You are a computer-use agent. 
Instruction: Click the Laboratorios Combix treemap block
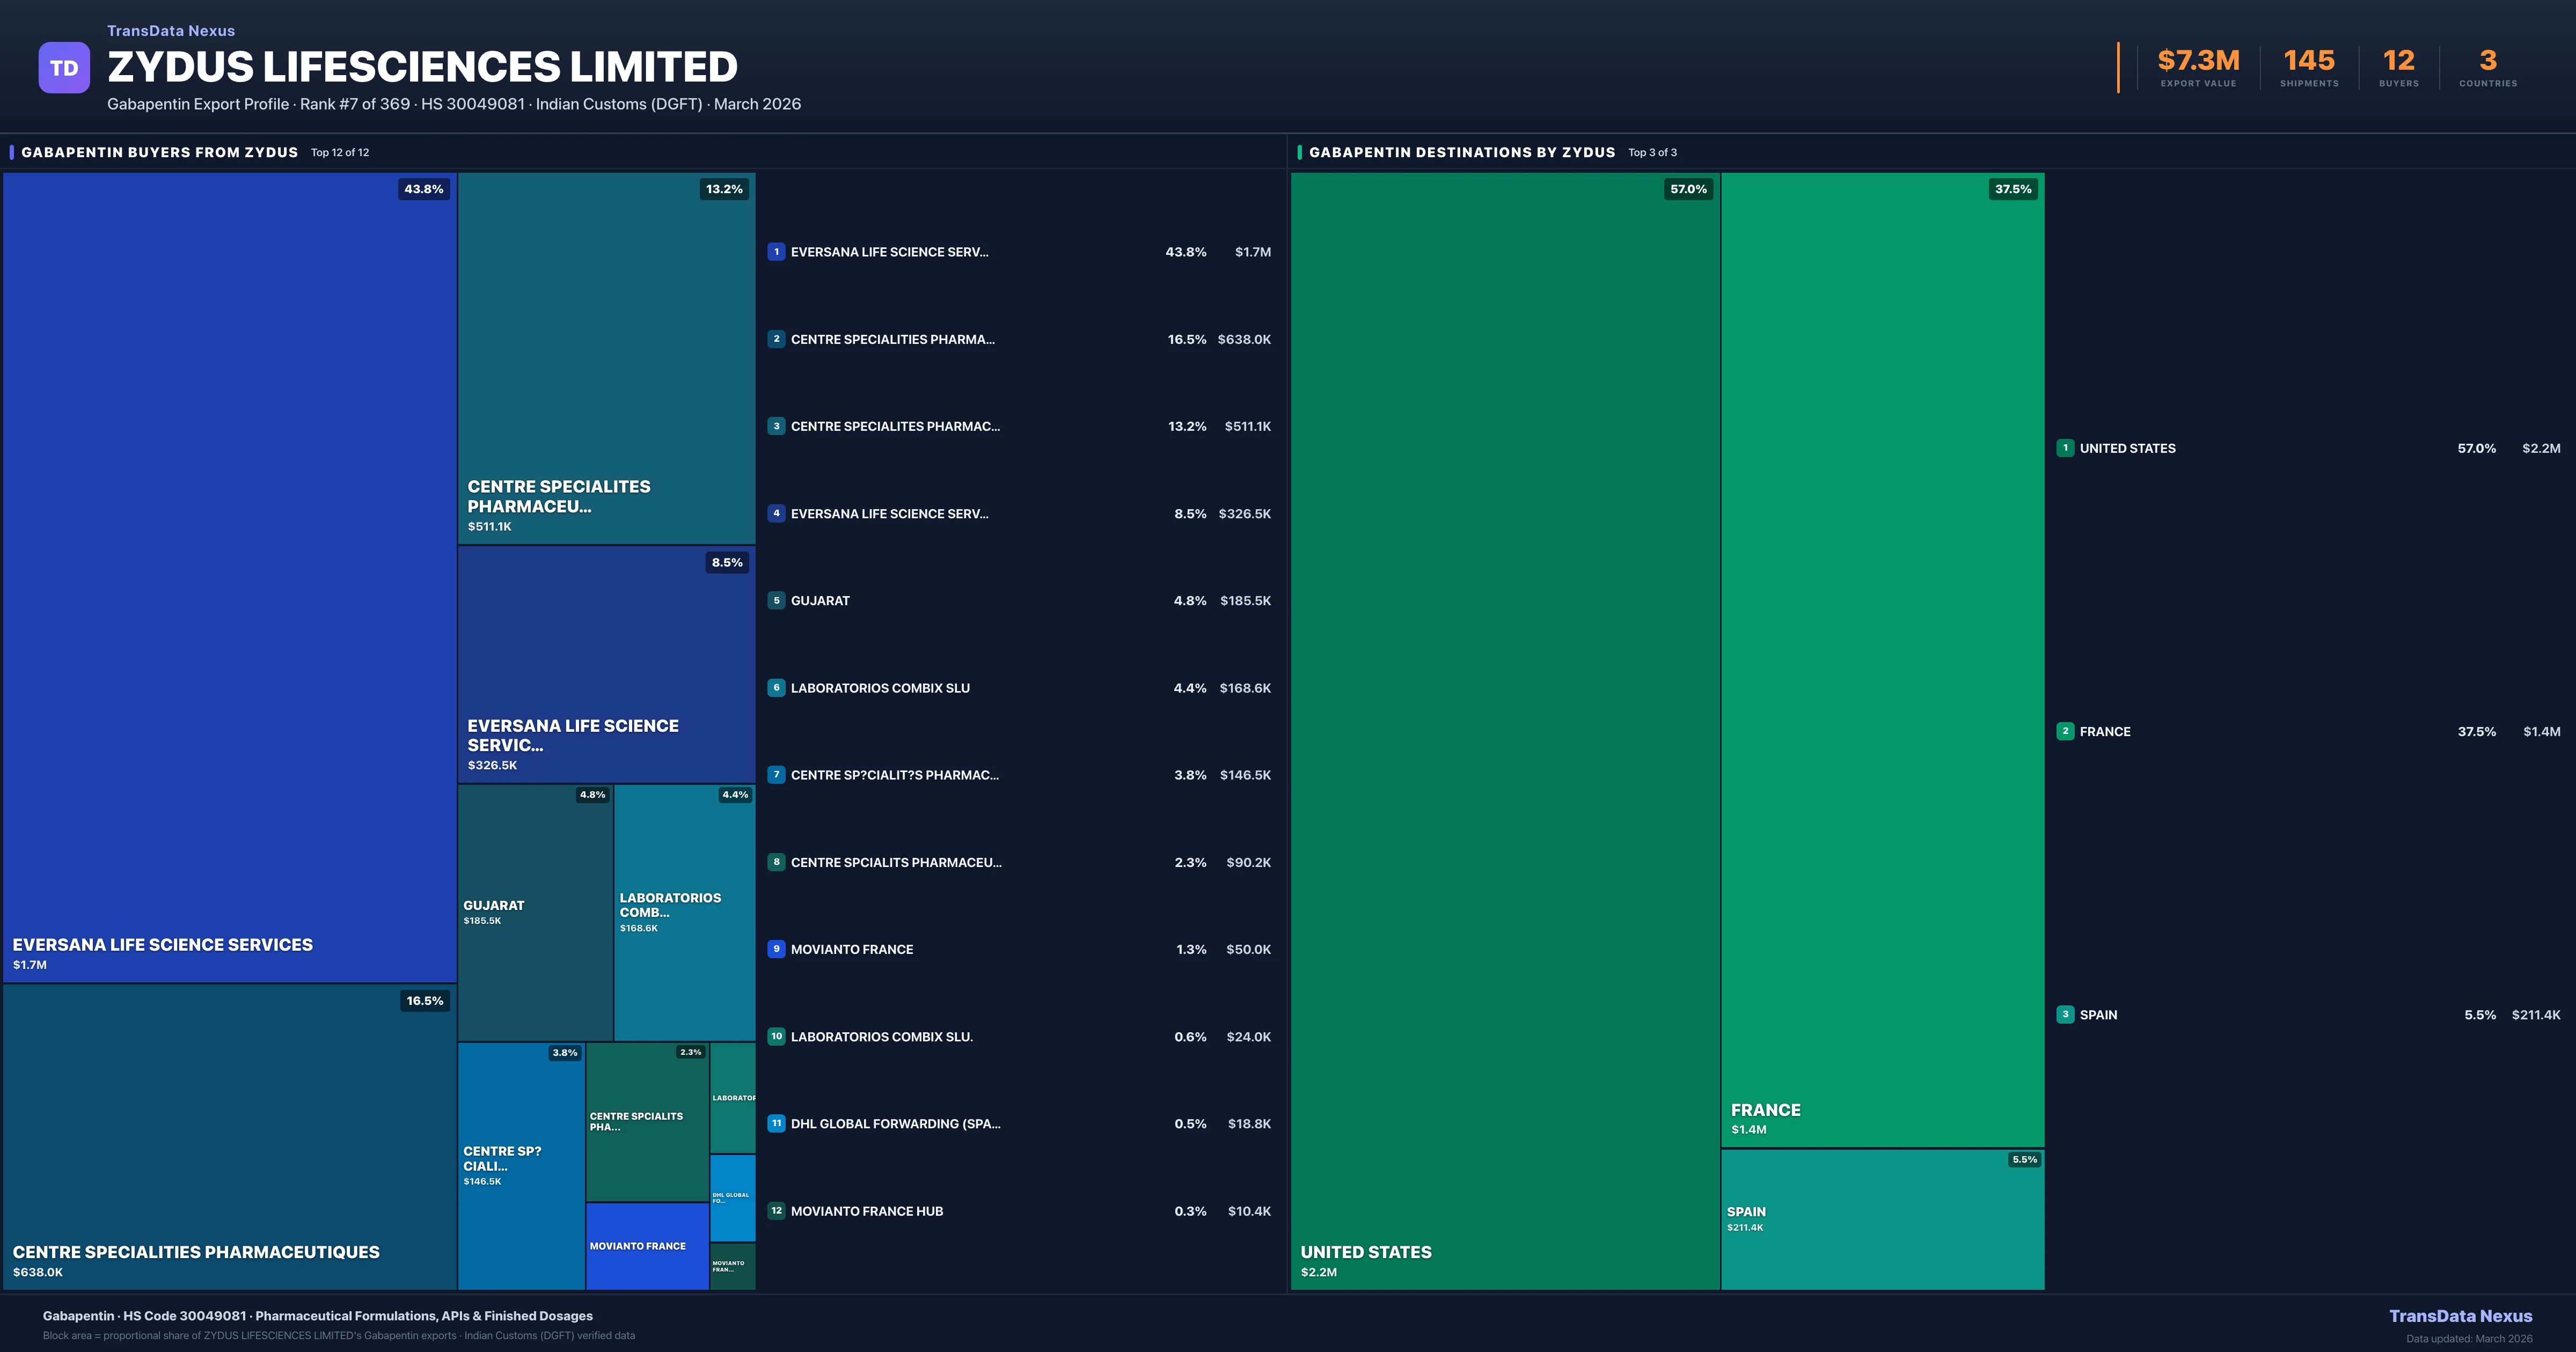click(x=684, y=912)
